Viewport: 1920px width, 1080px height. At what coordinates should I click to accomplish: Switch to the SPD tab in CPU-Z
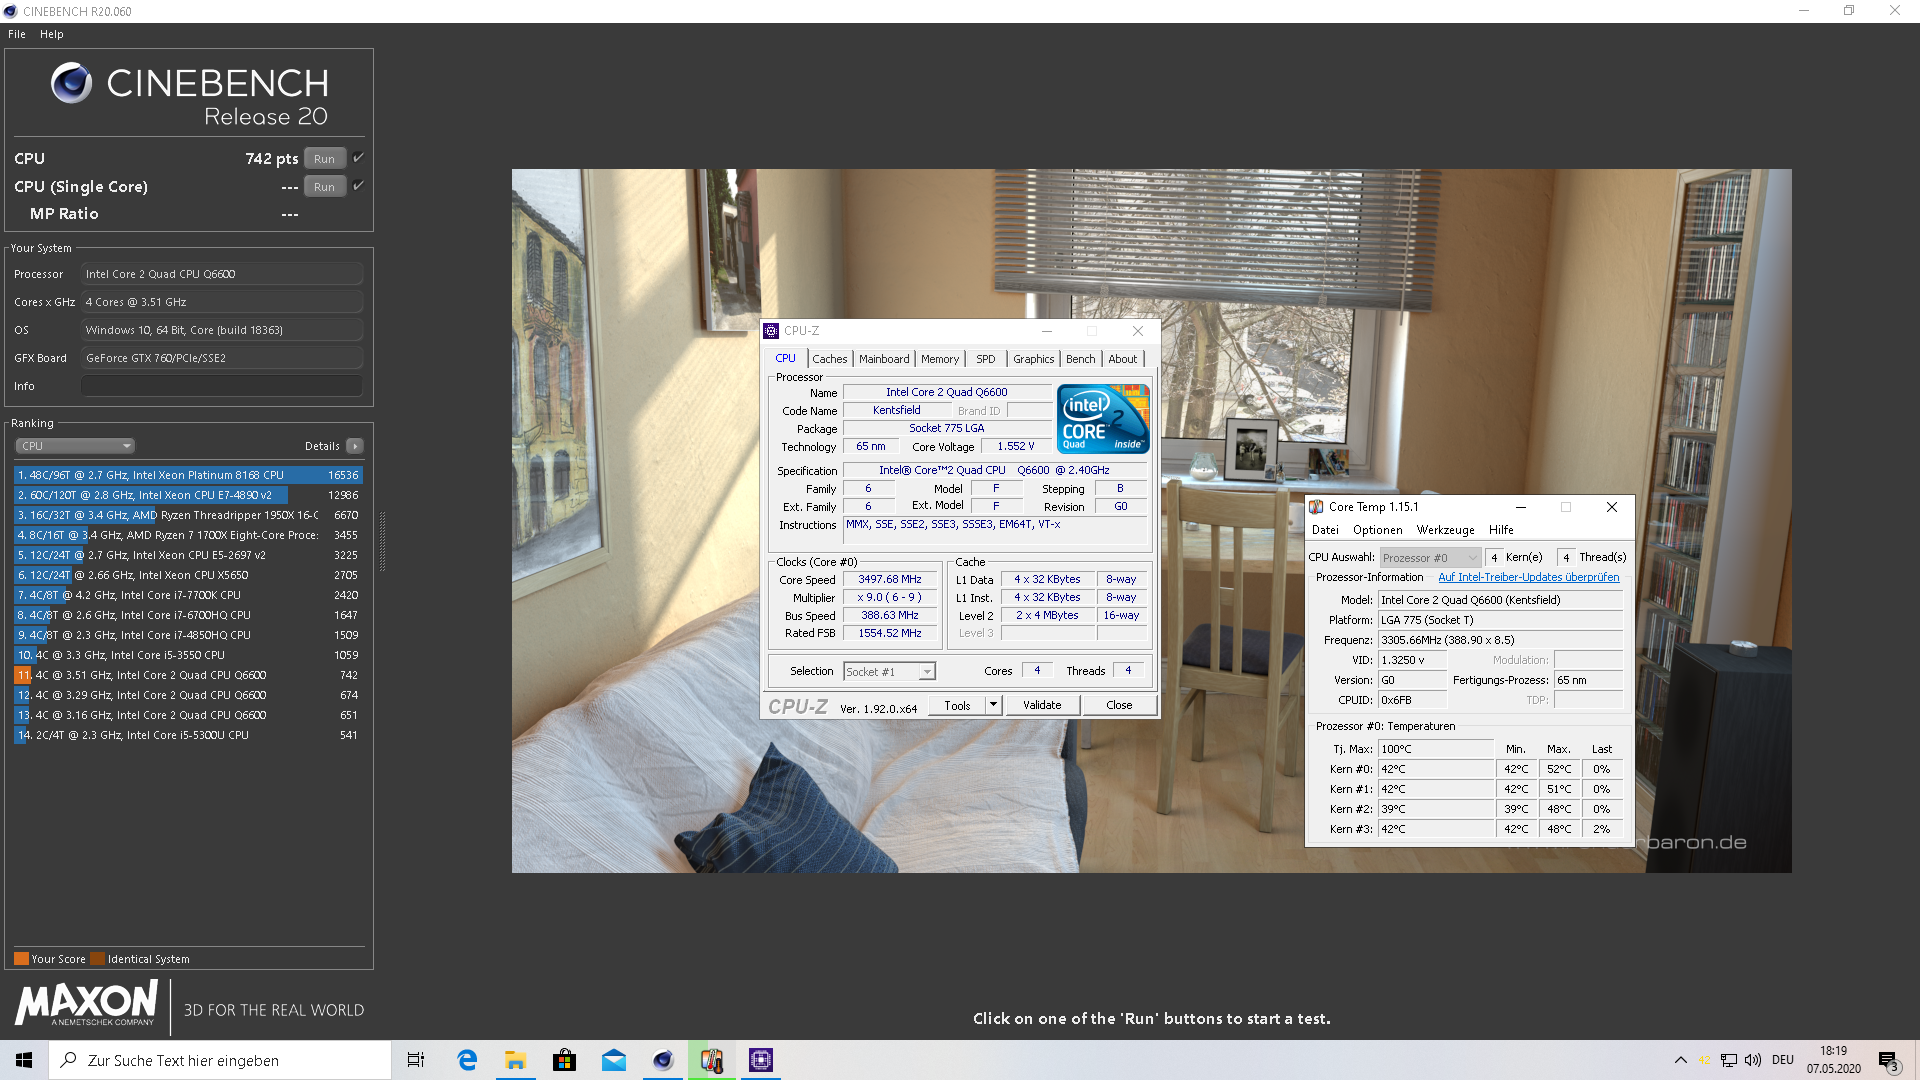(986, 359)
